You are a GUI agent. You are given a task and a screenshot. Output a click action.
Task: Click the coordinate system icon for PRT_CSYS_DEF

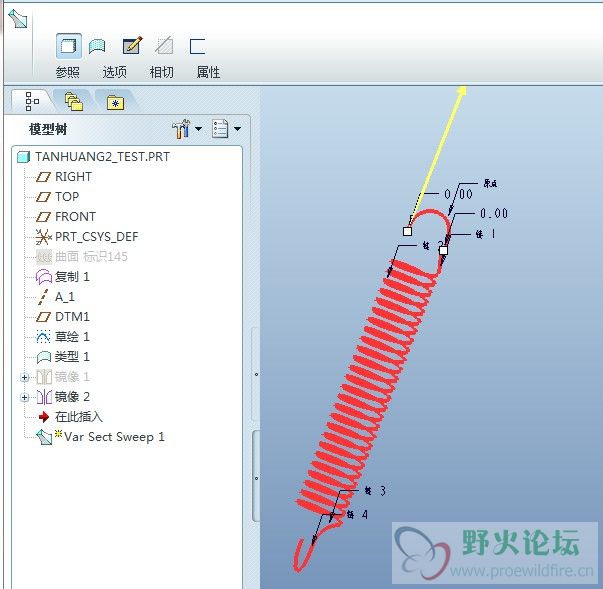click(43, 237)
